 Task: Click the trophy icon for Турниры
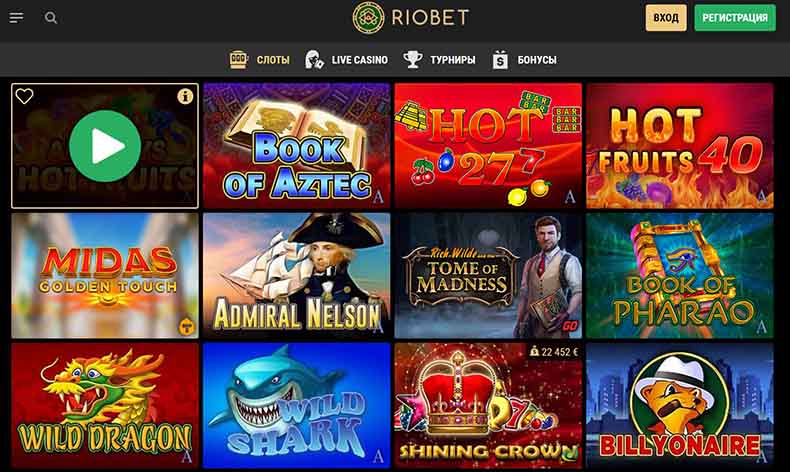pos(413,59)
